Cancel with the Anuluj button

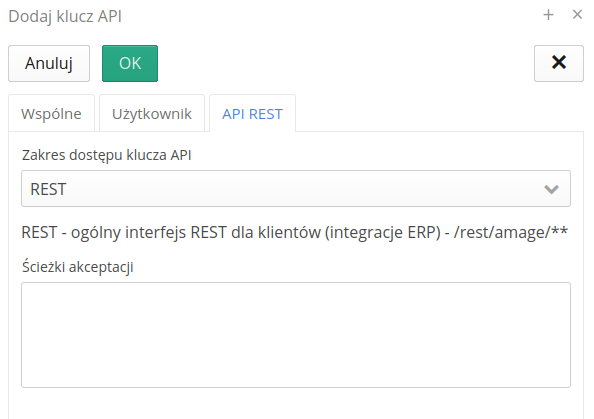49,63
